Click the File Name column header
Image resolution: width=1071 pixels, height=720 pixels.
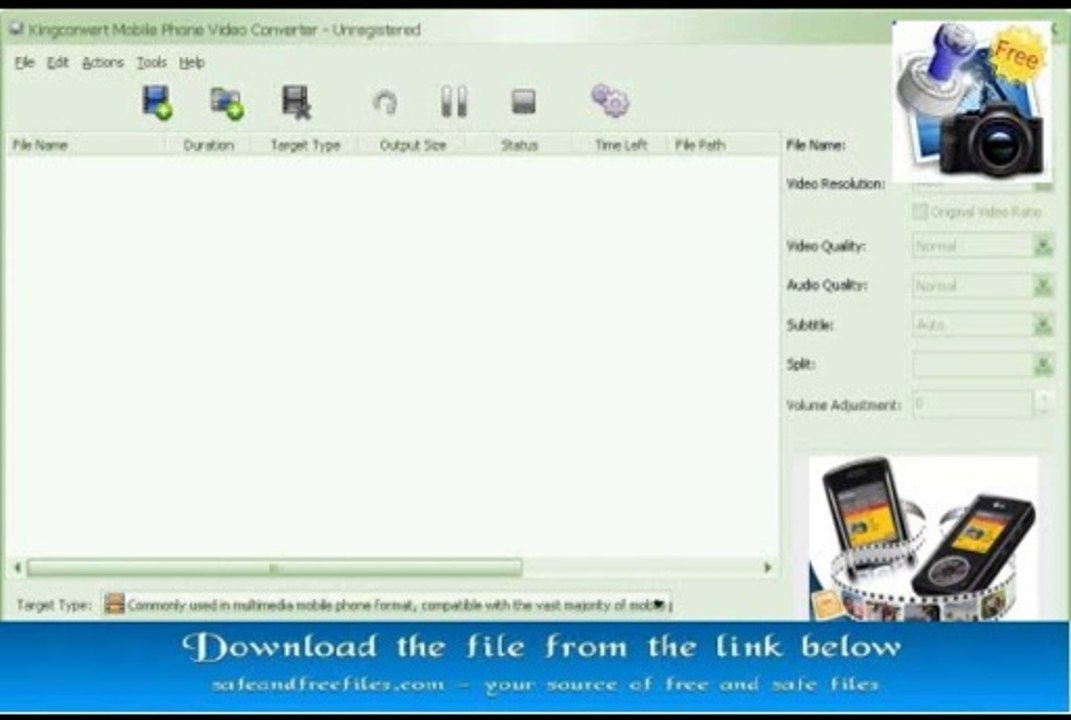(x=86, y=145)
